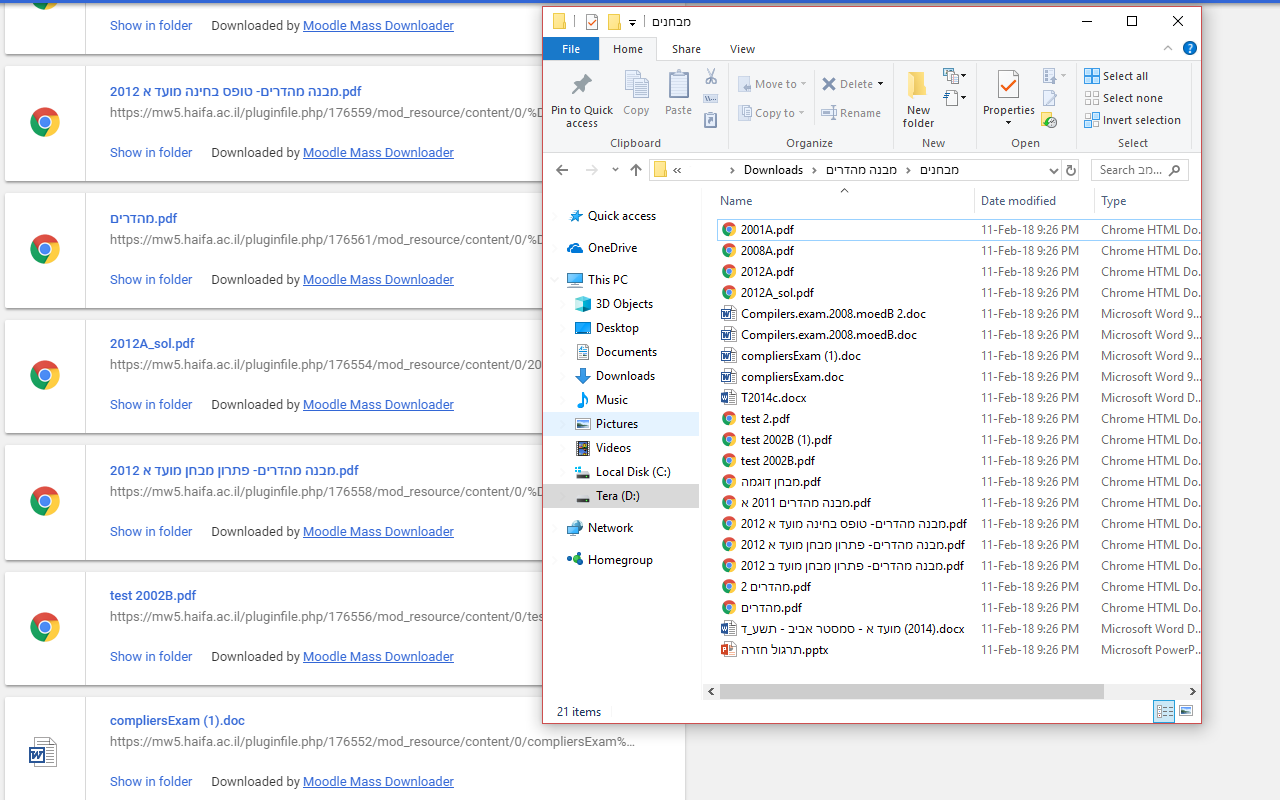Click the Properties icon in the ribbon
1280x800 pixels.
coord(1008,84)
